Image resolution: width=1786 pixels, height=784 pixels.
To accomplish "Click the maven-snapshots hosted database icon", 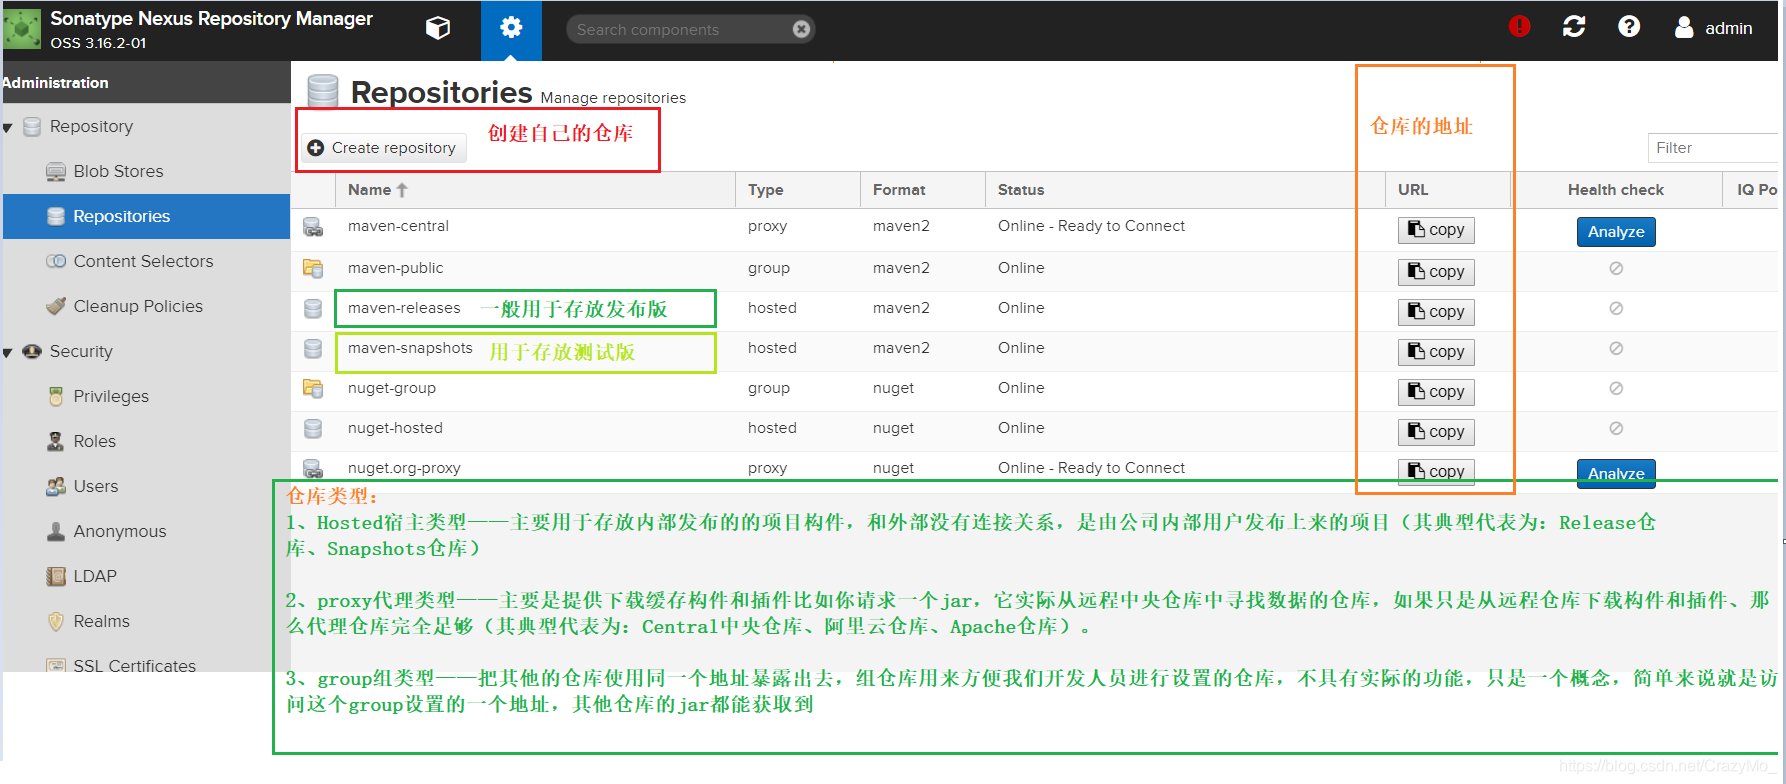I will 313,348.
